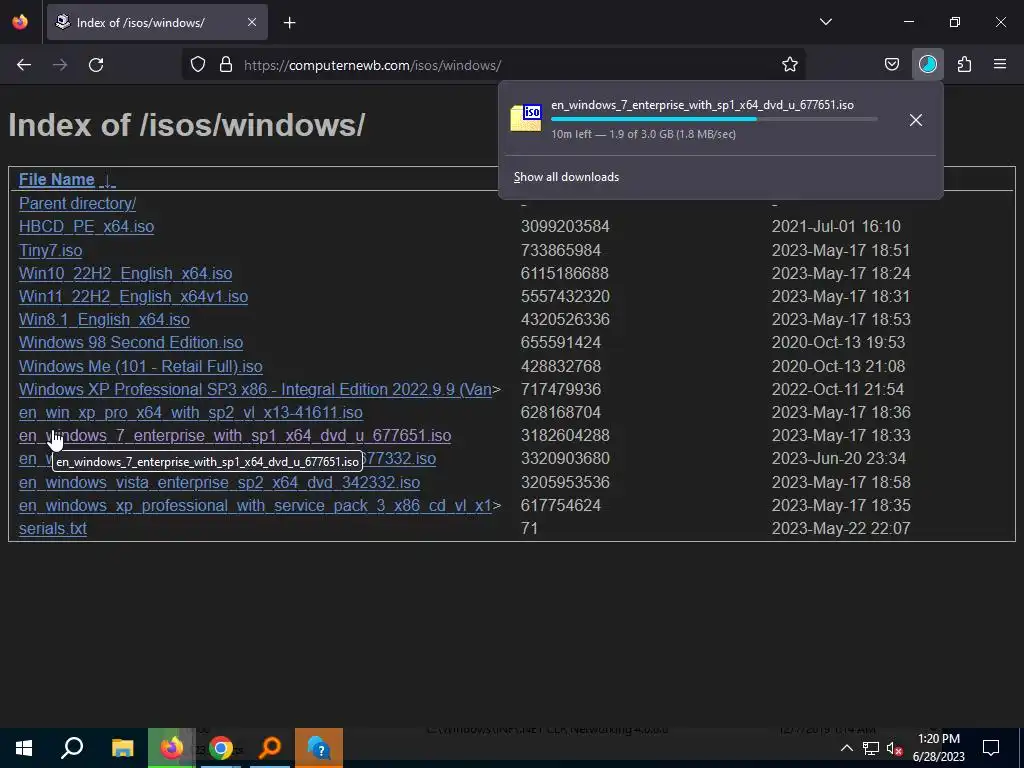
Task: Open Google Chrome from the taskbar
Action: tap(221, 748)
